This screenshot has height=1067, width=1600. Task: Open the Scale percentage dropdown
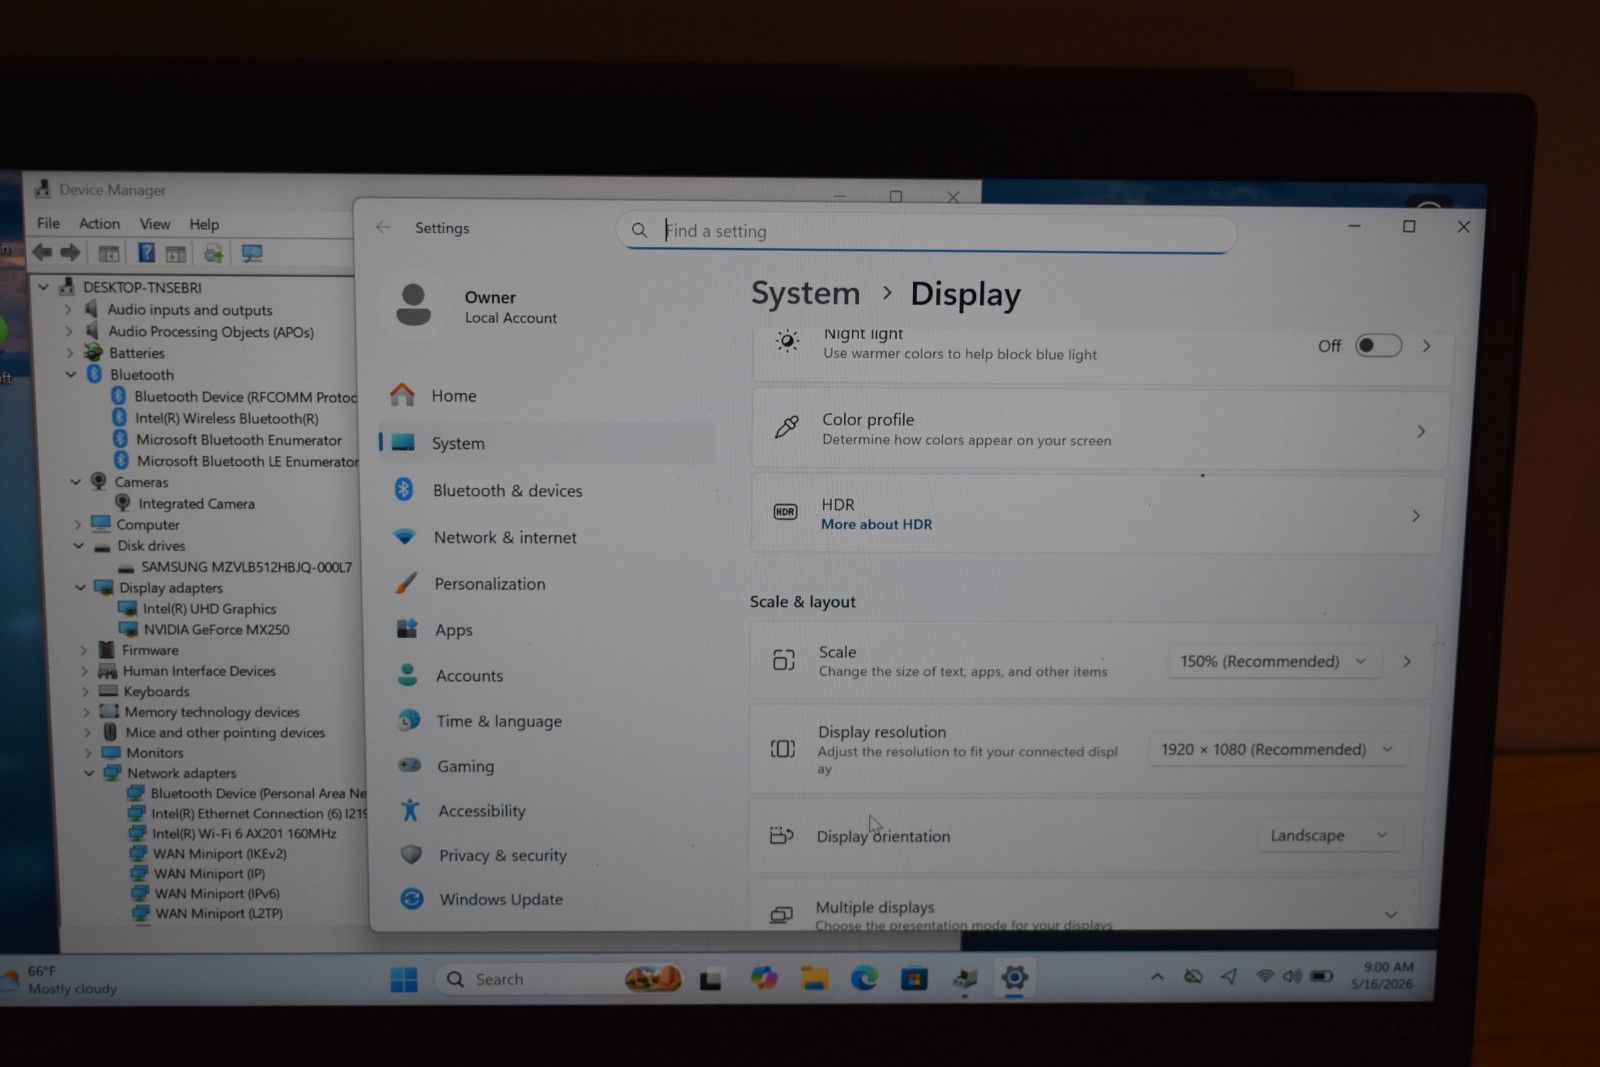1273,661
